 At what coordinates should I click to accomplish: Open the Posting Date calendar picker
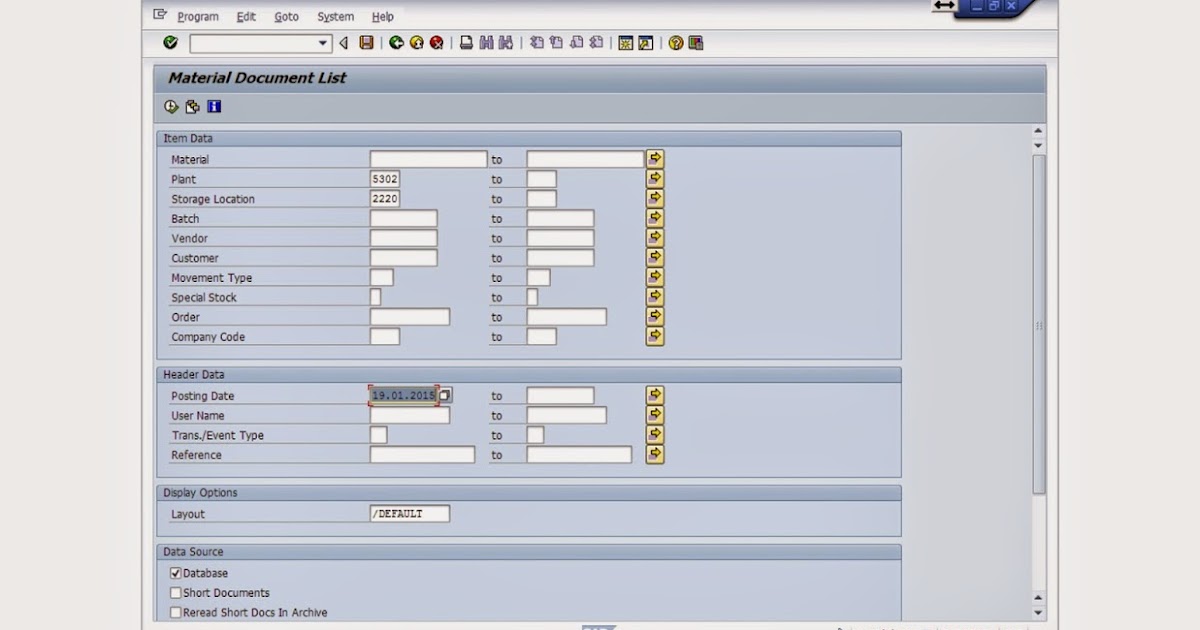click(x=443, y=394)
